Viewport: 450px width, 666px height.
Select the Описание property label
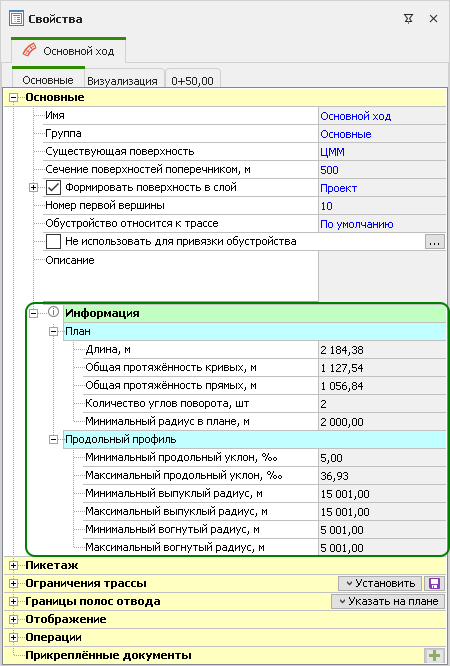pos(70,260)
